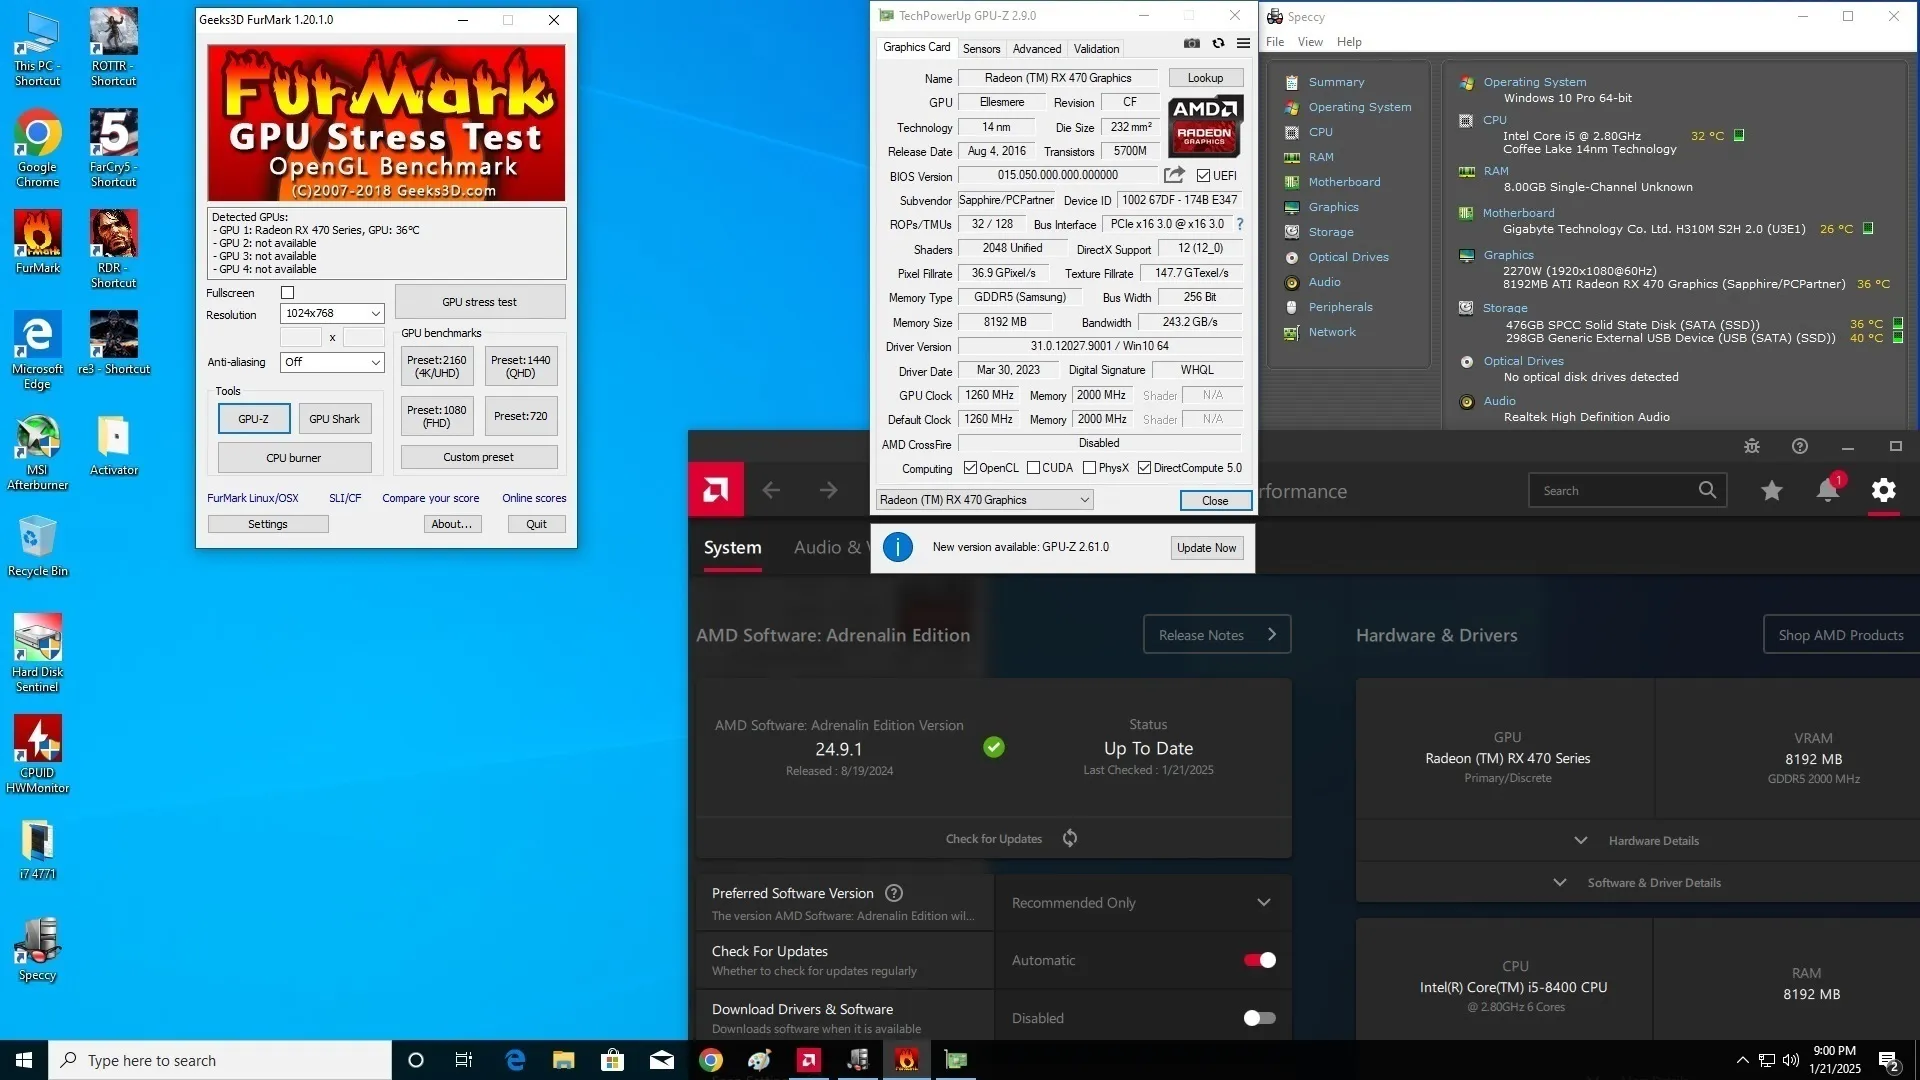Switch to GPU-Z Sensors tab
Viewport: 1920px width, 1080px height.
[x=981, y=48]
